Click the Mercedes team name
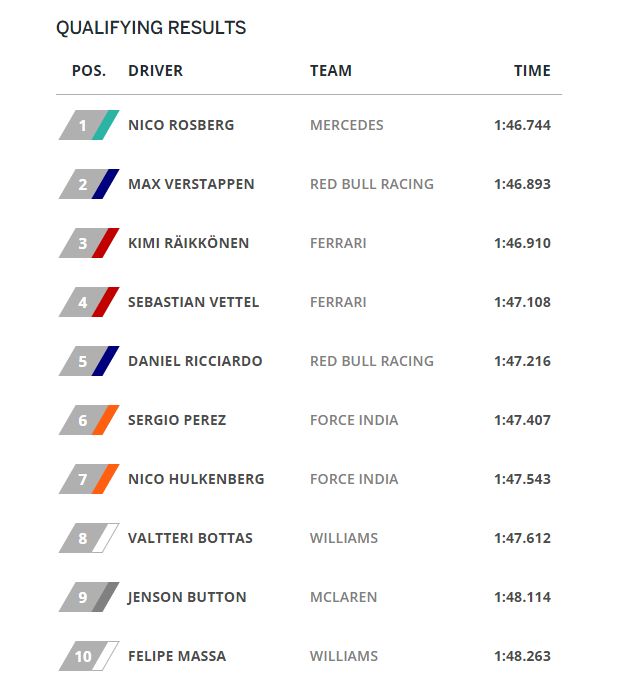The image size is (624, 700). pos(347,126)
